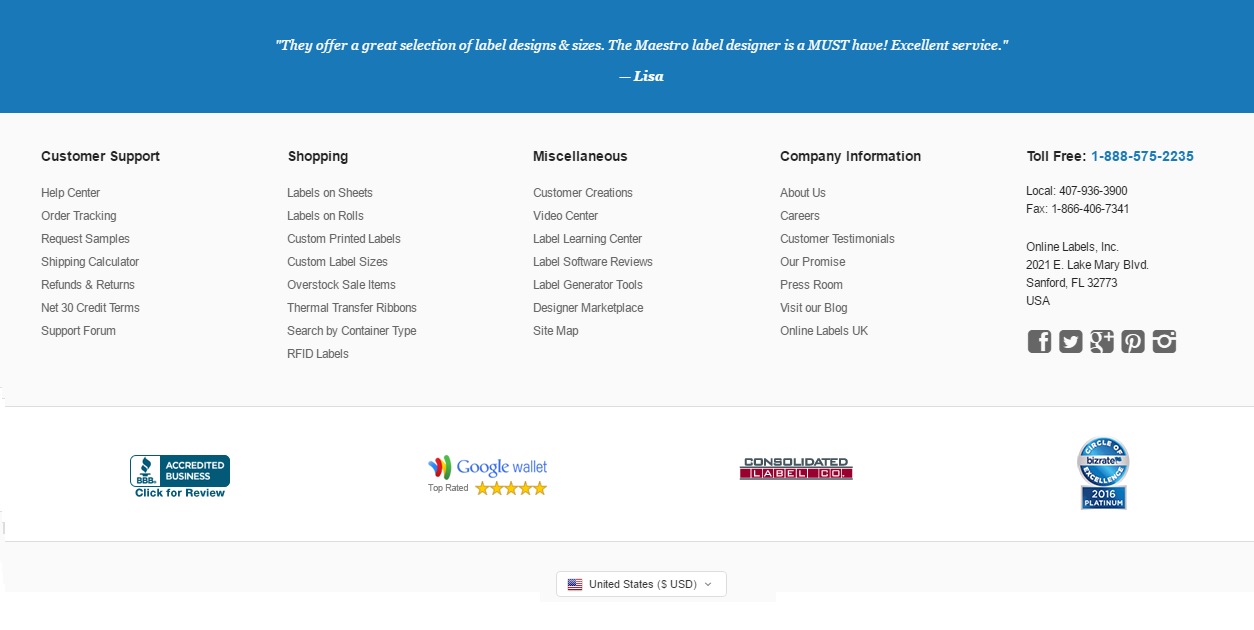1254x630 pixels.
Task: Read Customer Testimonials
Action: (837, 238)
